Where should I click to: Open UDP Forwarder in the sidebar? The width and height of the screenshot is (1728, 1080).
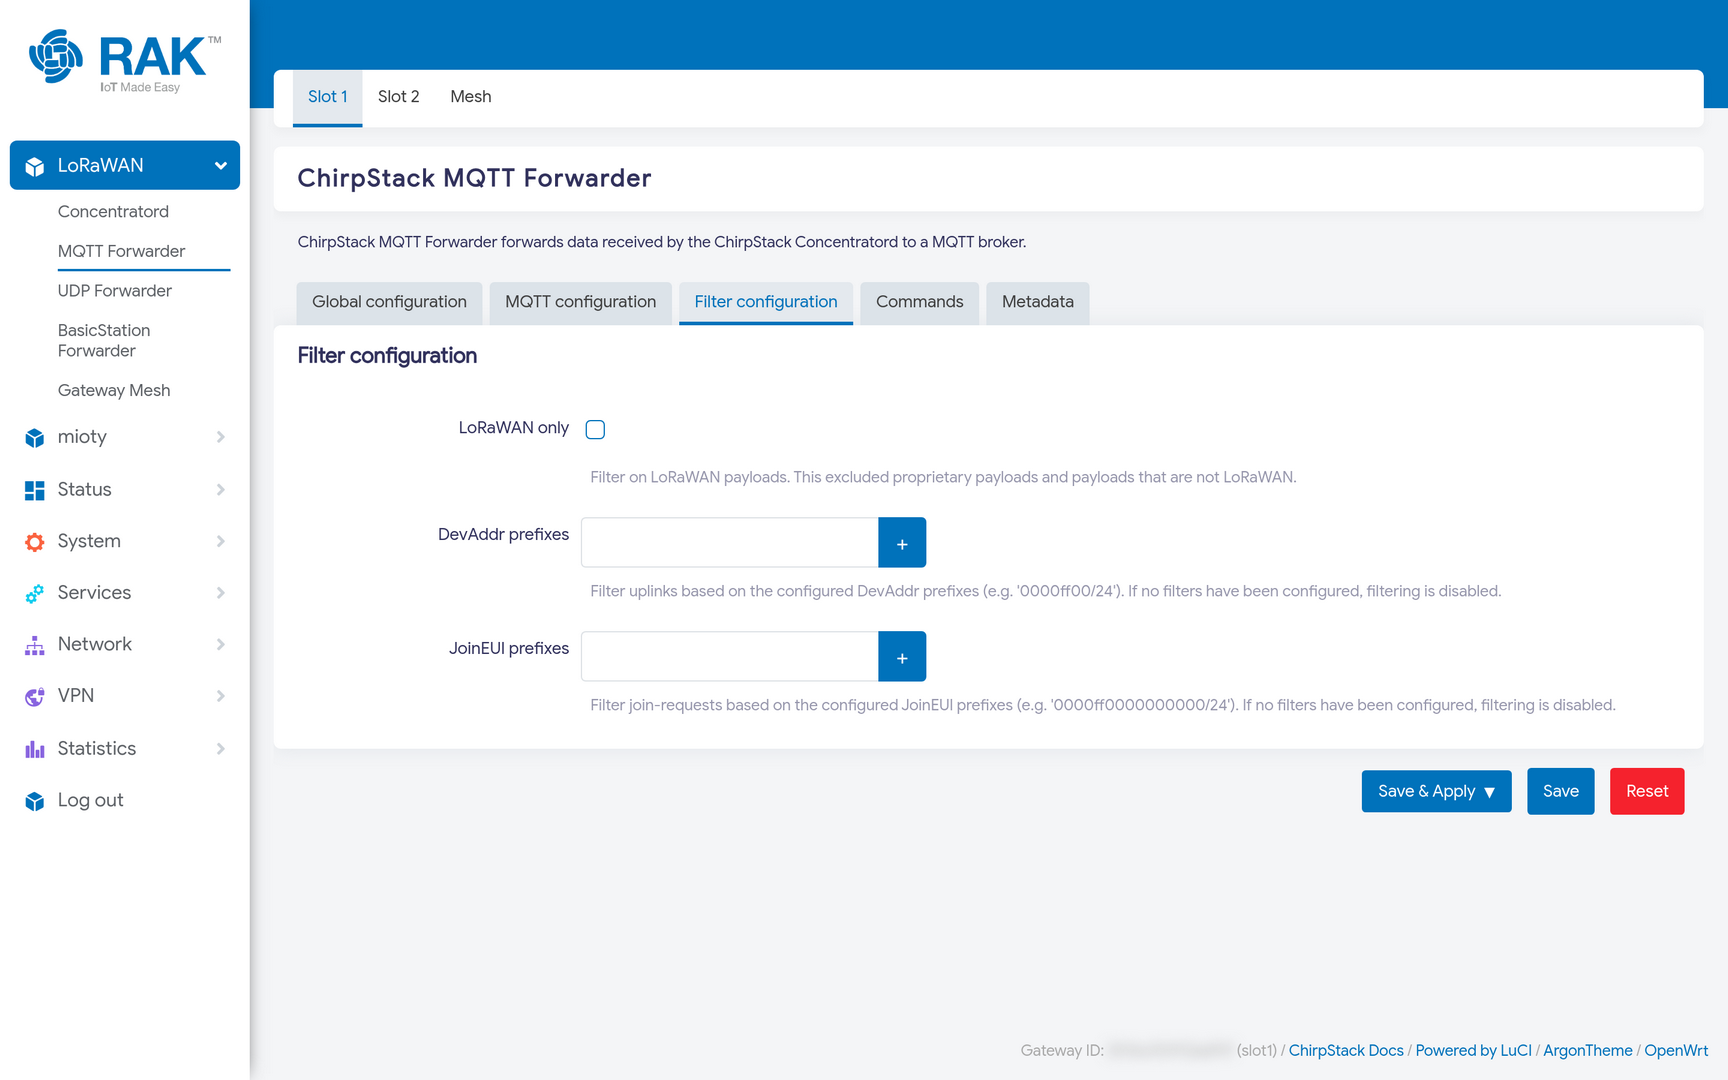pos(115,291)
